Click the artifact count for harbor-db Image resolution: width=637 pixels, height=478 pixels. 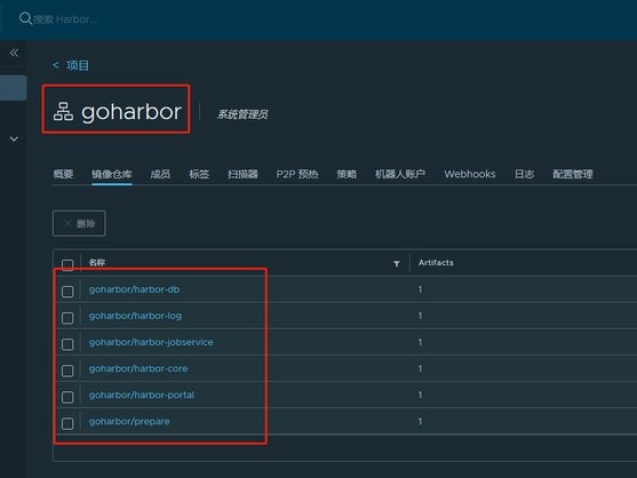[x=420, y=290]
